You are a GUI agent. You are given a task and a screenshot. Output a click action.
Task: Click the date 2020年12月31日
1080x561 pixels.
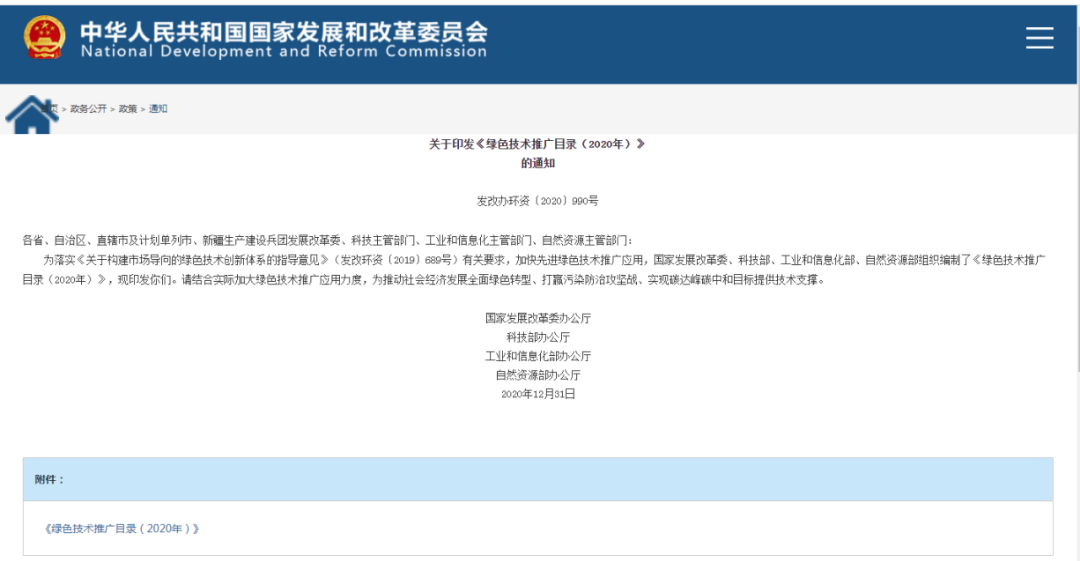tap(538, 394)
